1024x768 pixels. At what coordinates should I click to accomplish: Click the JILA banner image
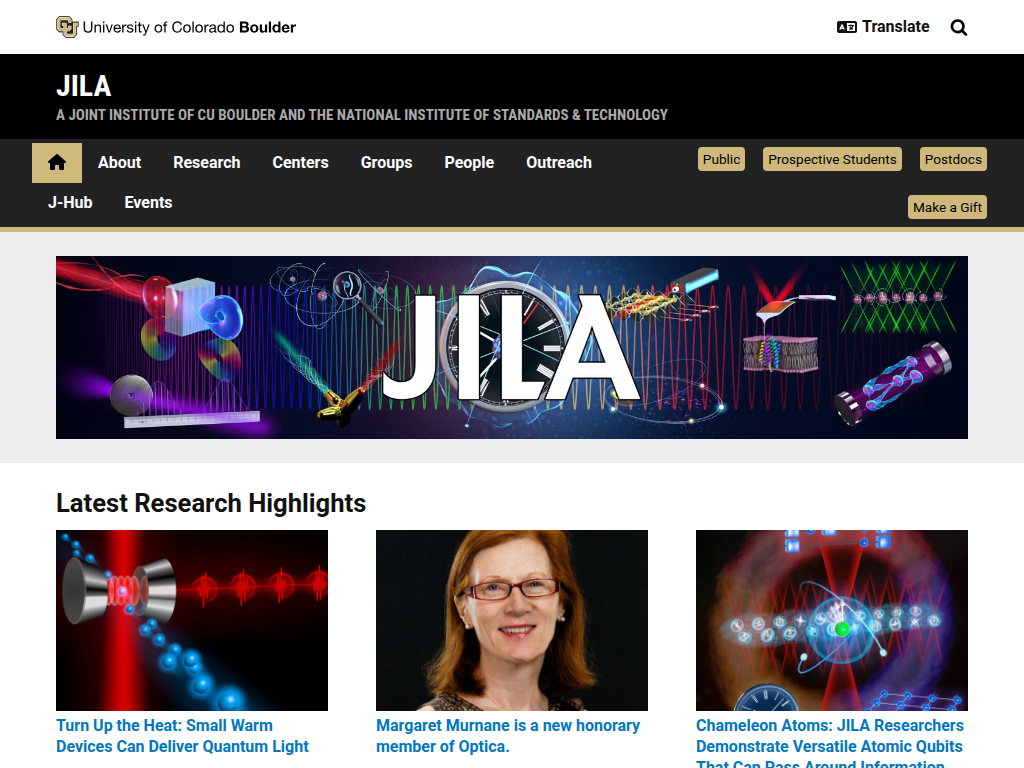pos(512,347)
